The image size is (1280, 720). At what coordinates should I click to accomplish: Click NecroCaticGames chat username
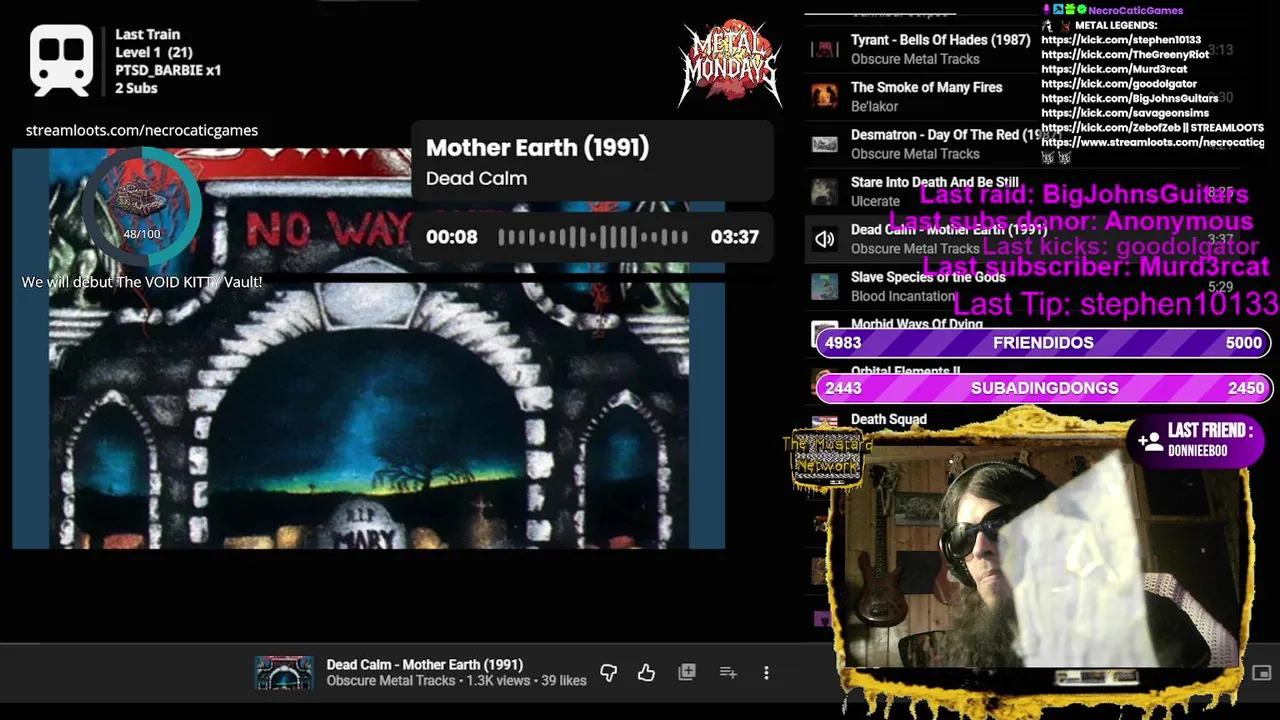[1135, 10]
